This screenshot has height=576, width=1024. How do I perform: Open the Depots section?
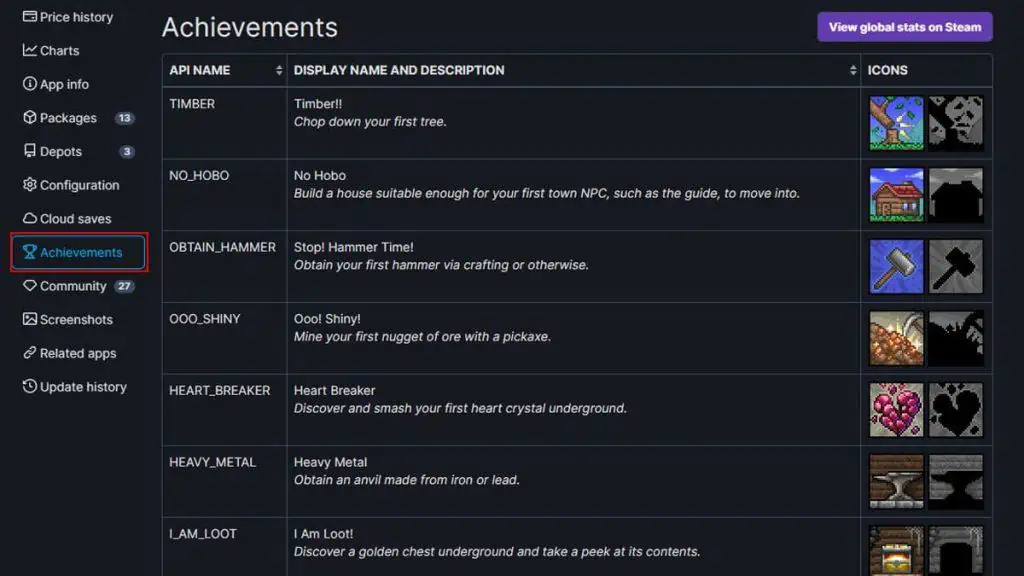coord(61,152)
